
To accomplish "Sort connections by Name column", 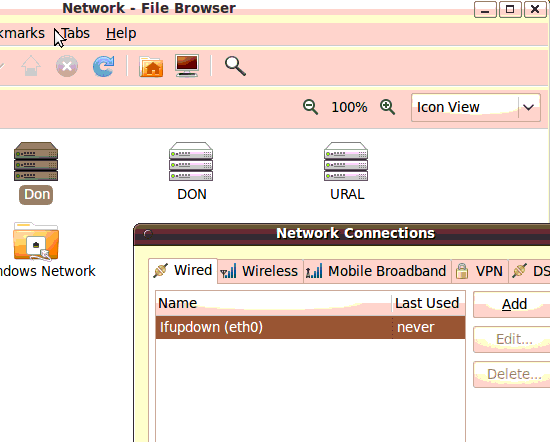I will point(274,303).
